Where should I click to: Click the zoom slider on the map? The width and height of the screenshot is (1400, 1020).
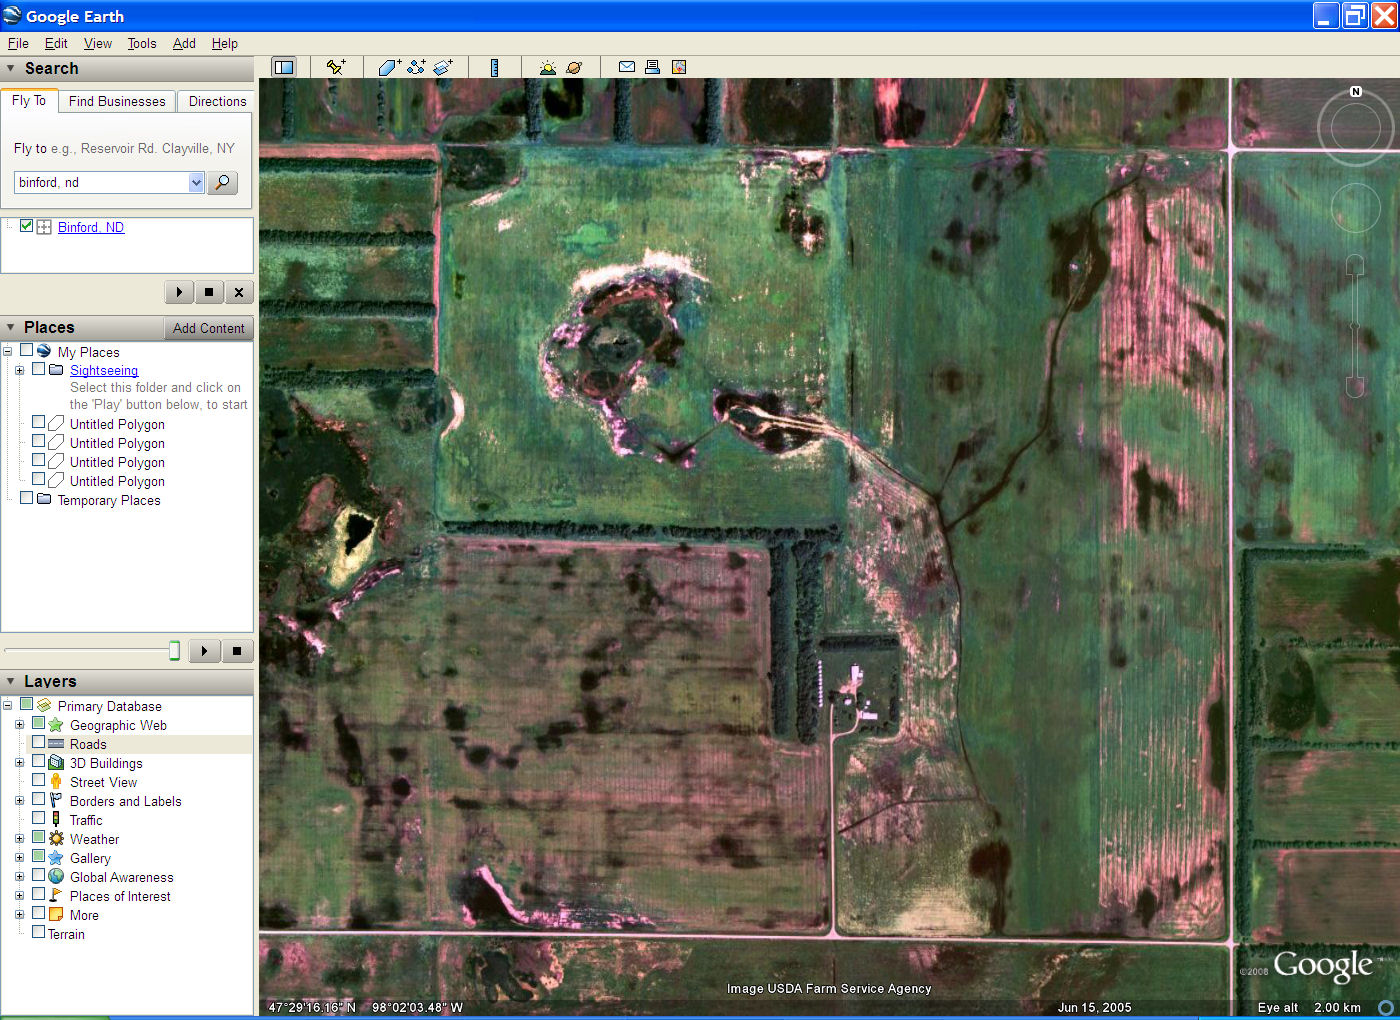tap(1355, 326)
